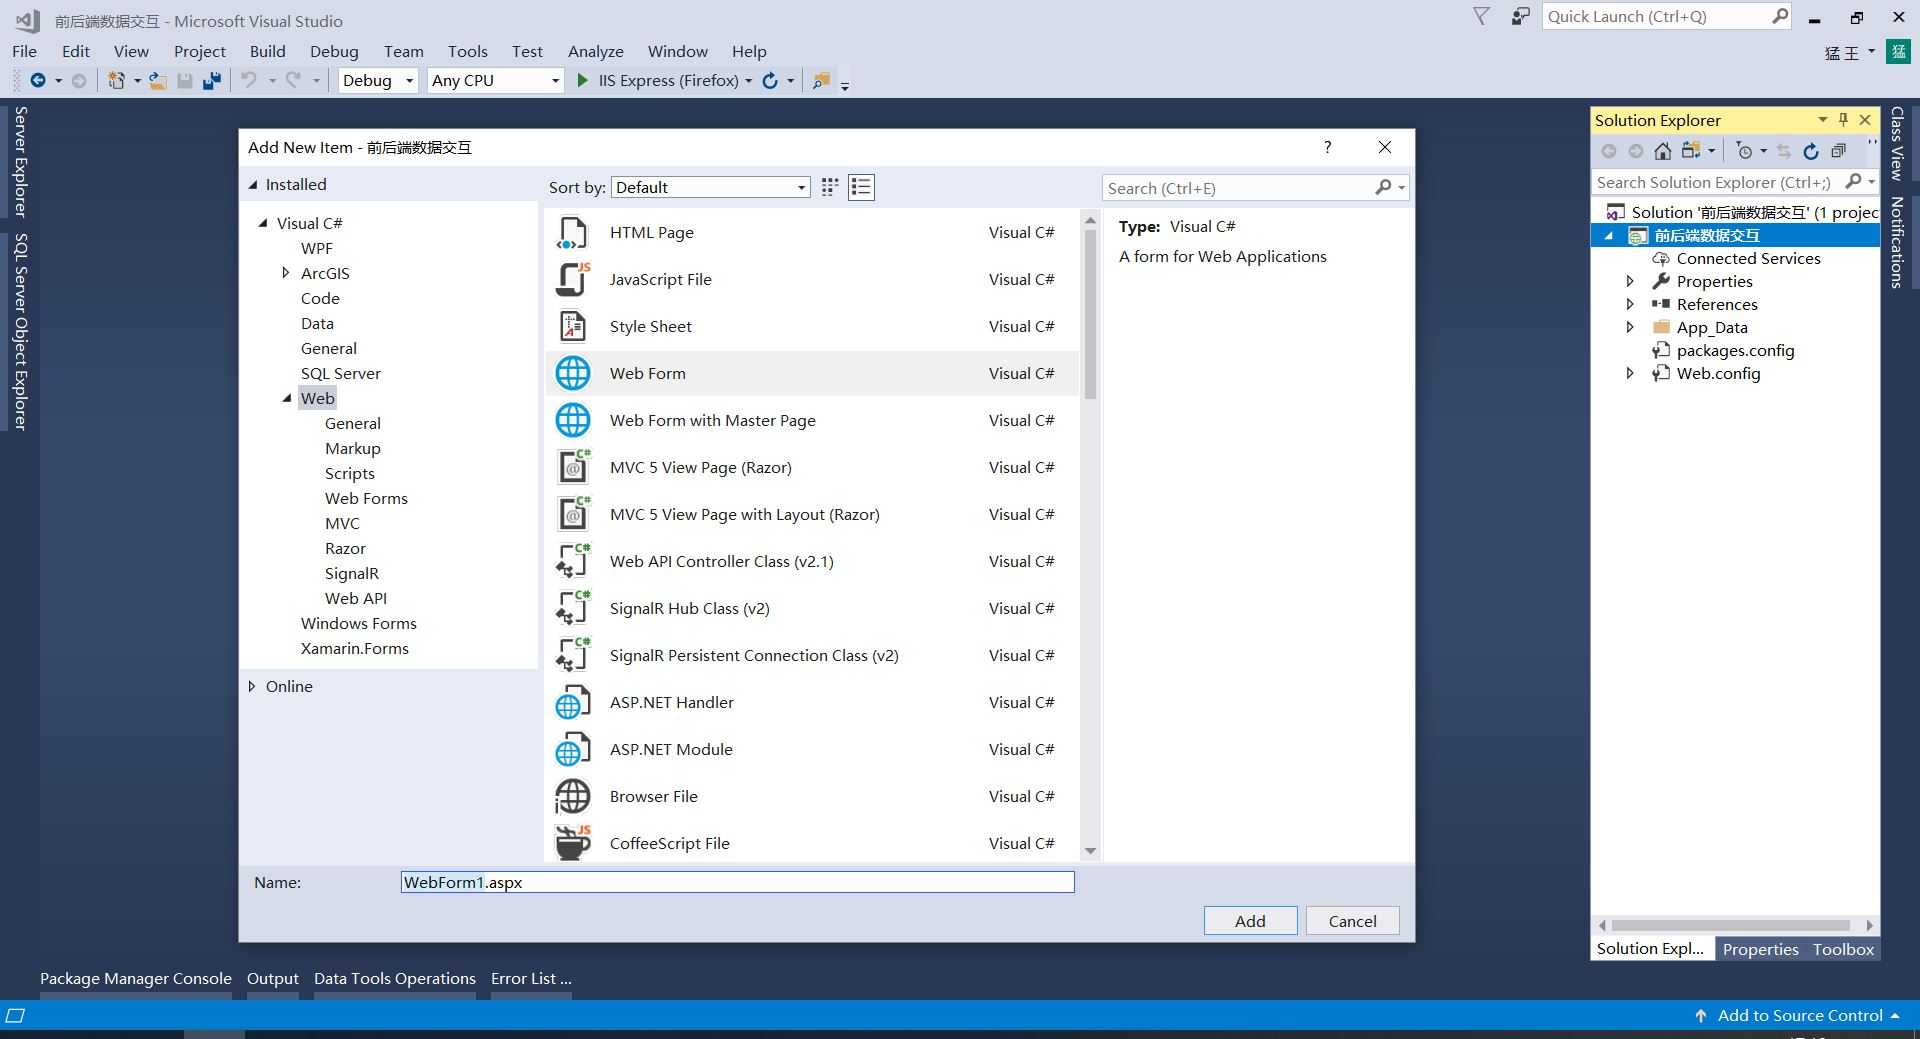Screen dimensions: 1920x1039
Task: Expand Properties node in Solution Explorer
Action: coord(1630,281)
